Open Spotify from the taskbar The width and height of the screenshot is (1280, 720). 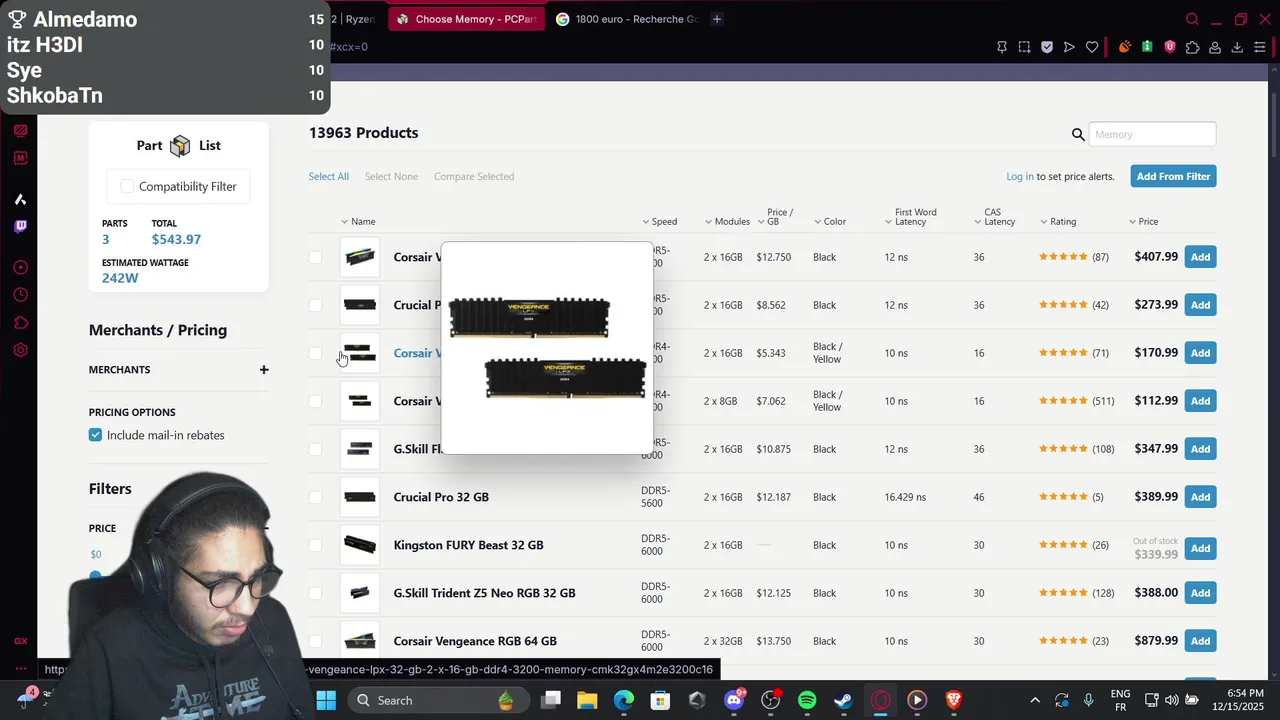807,700
